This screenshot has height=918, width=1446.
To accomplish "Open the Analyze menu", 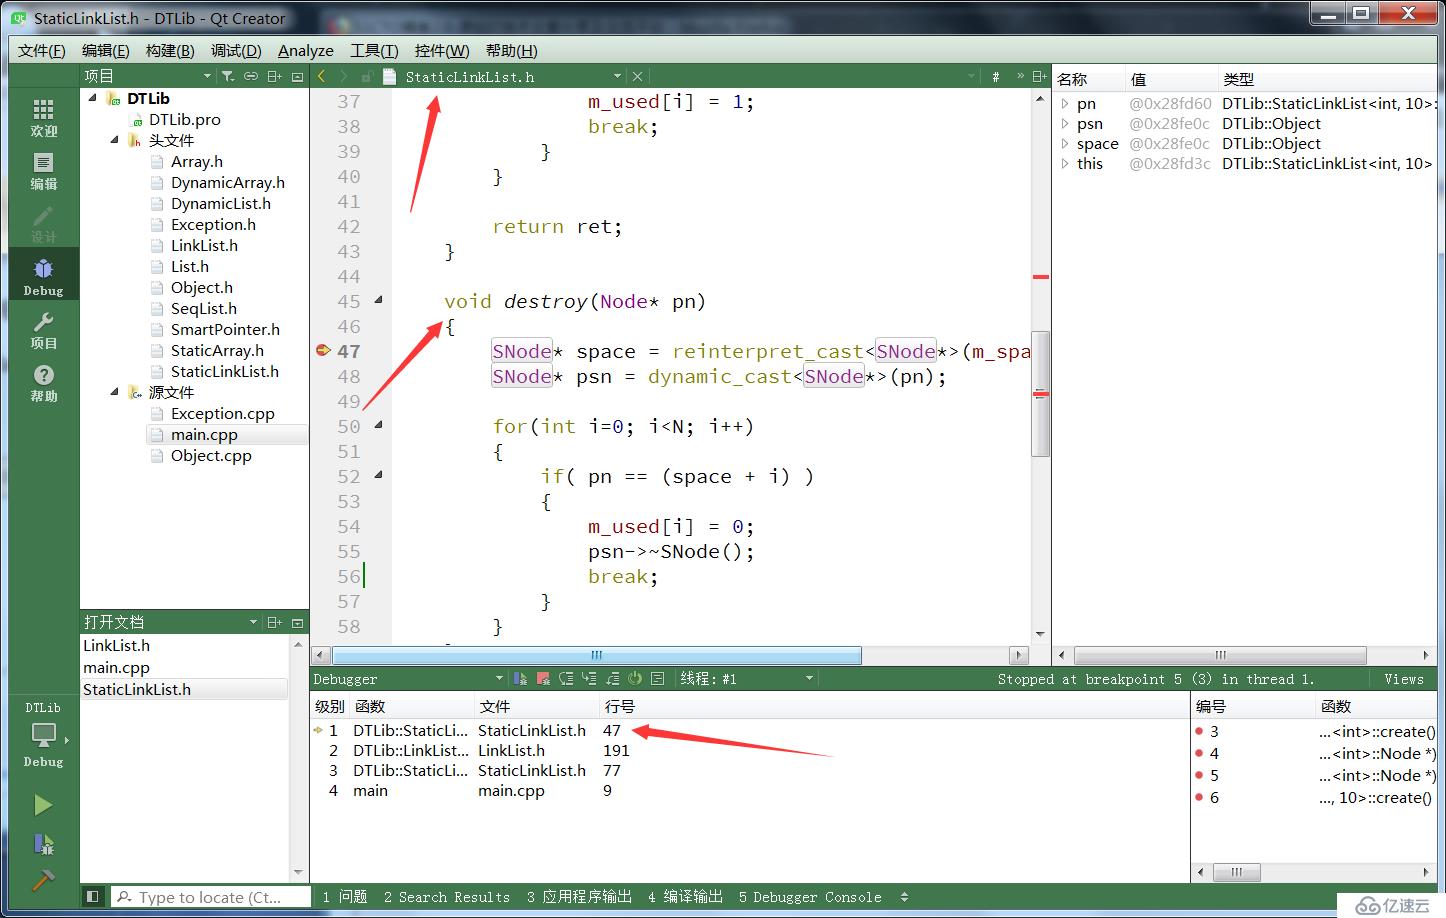I will (306, 50).
